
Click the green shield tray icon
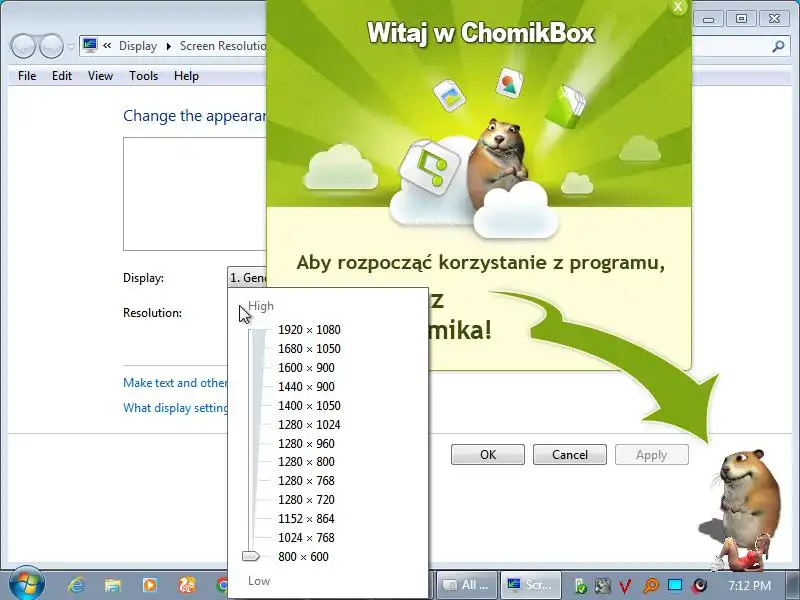pos(580,585)
